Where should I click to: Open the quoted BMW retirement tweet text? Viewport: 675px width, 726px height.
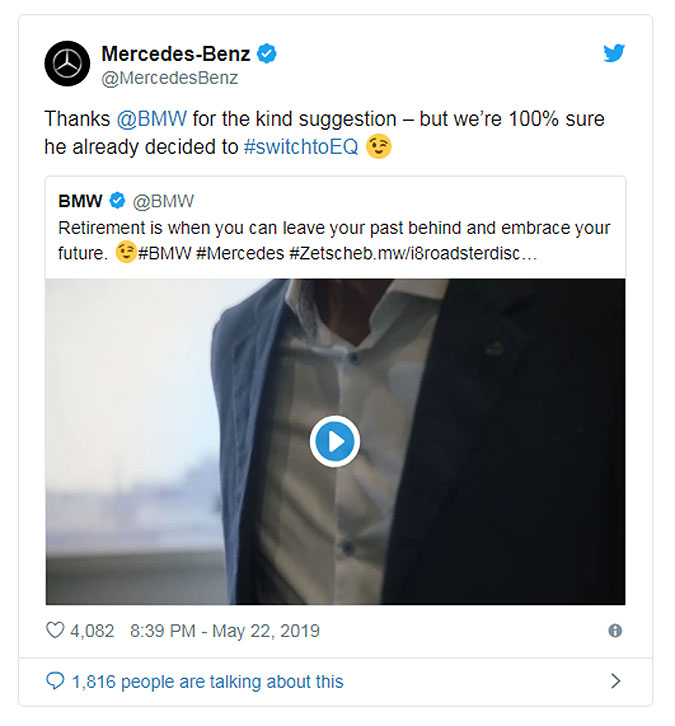334,241
